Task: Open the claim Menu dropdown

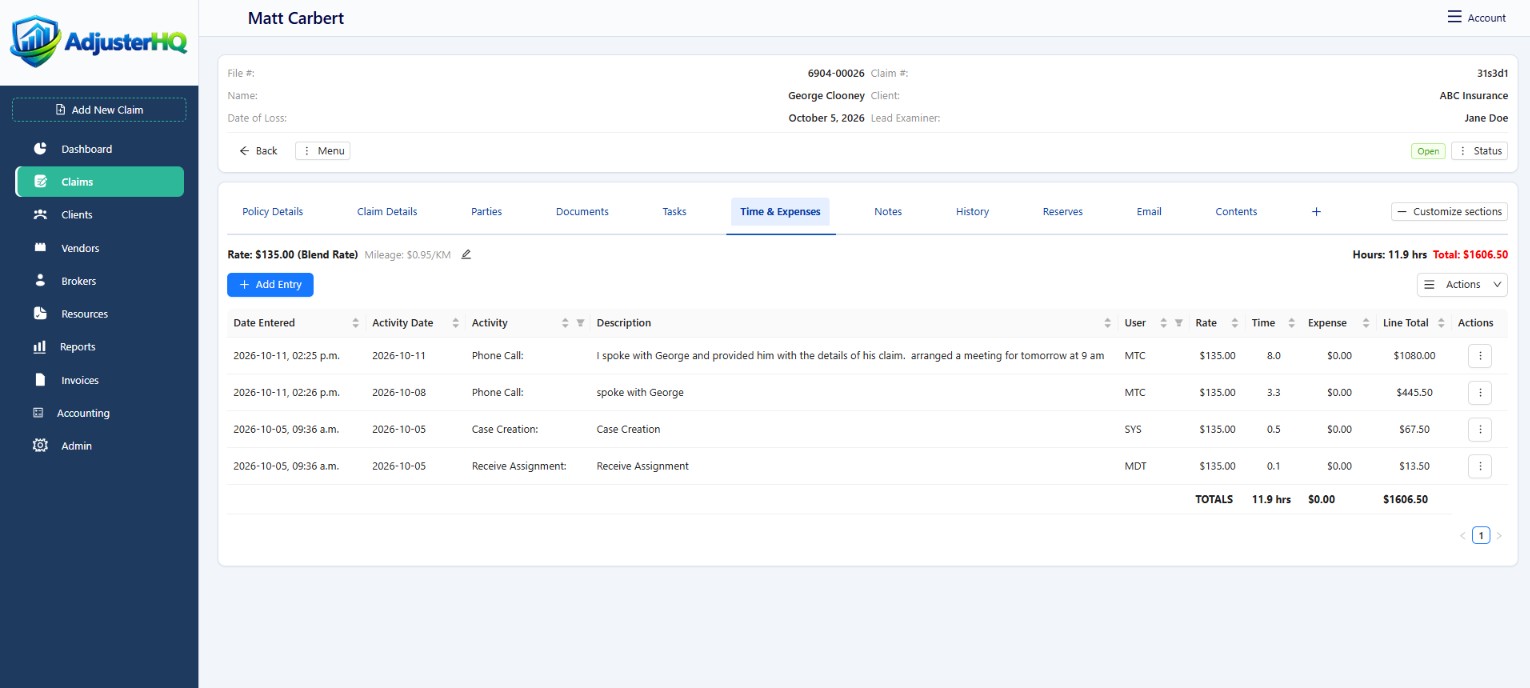Action: (x=322, y=151)
